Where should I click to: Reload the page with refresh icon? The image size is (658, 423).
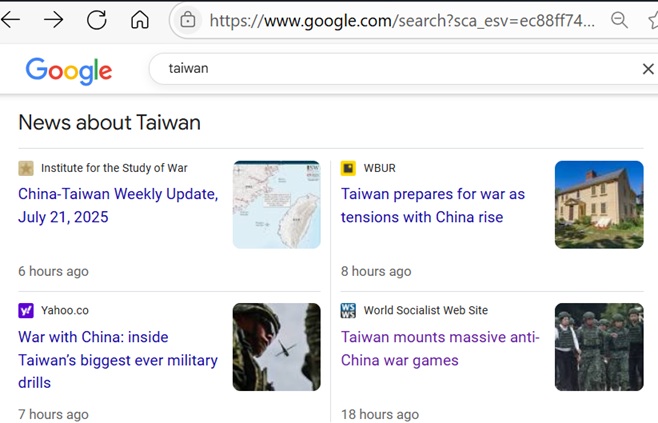coord(97,20)
